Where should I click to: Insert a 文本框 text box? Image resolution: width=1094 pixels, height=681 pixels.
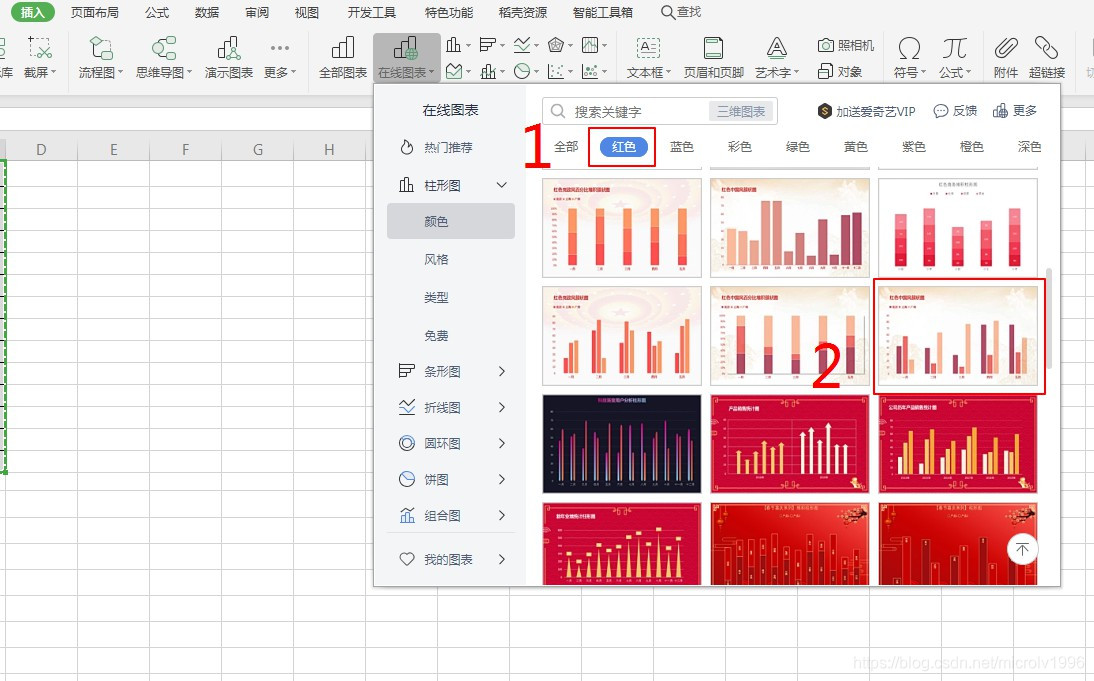pos(648,57)
